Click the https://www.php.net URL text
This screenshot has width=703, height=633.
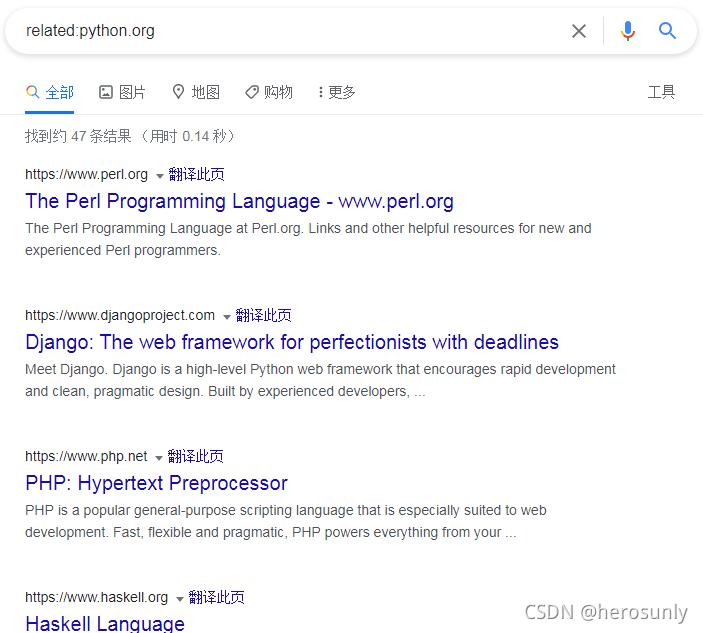(86, 456)
